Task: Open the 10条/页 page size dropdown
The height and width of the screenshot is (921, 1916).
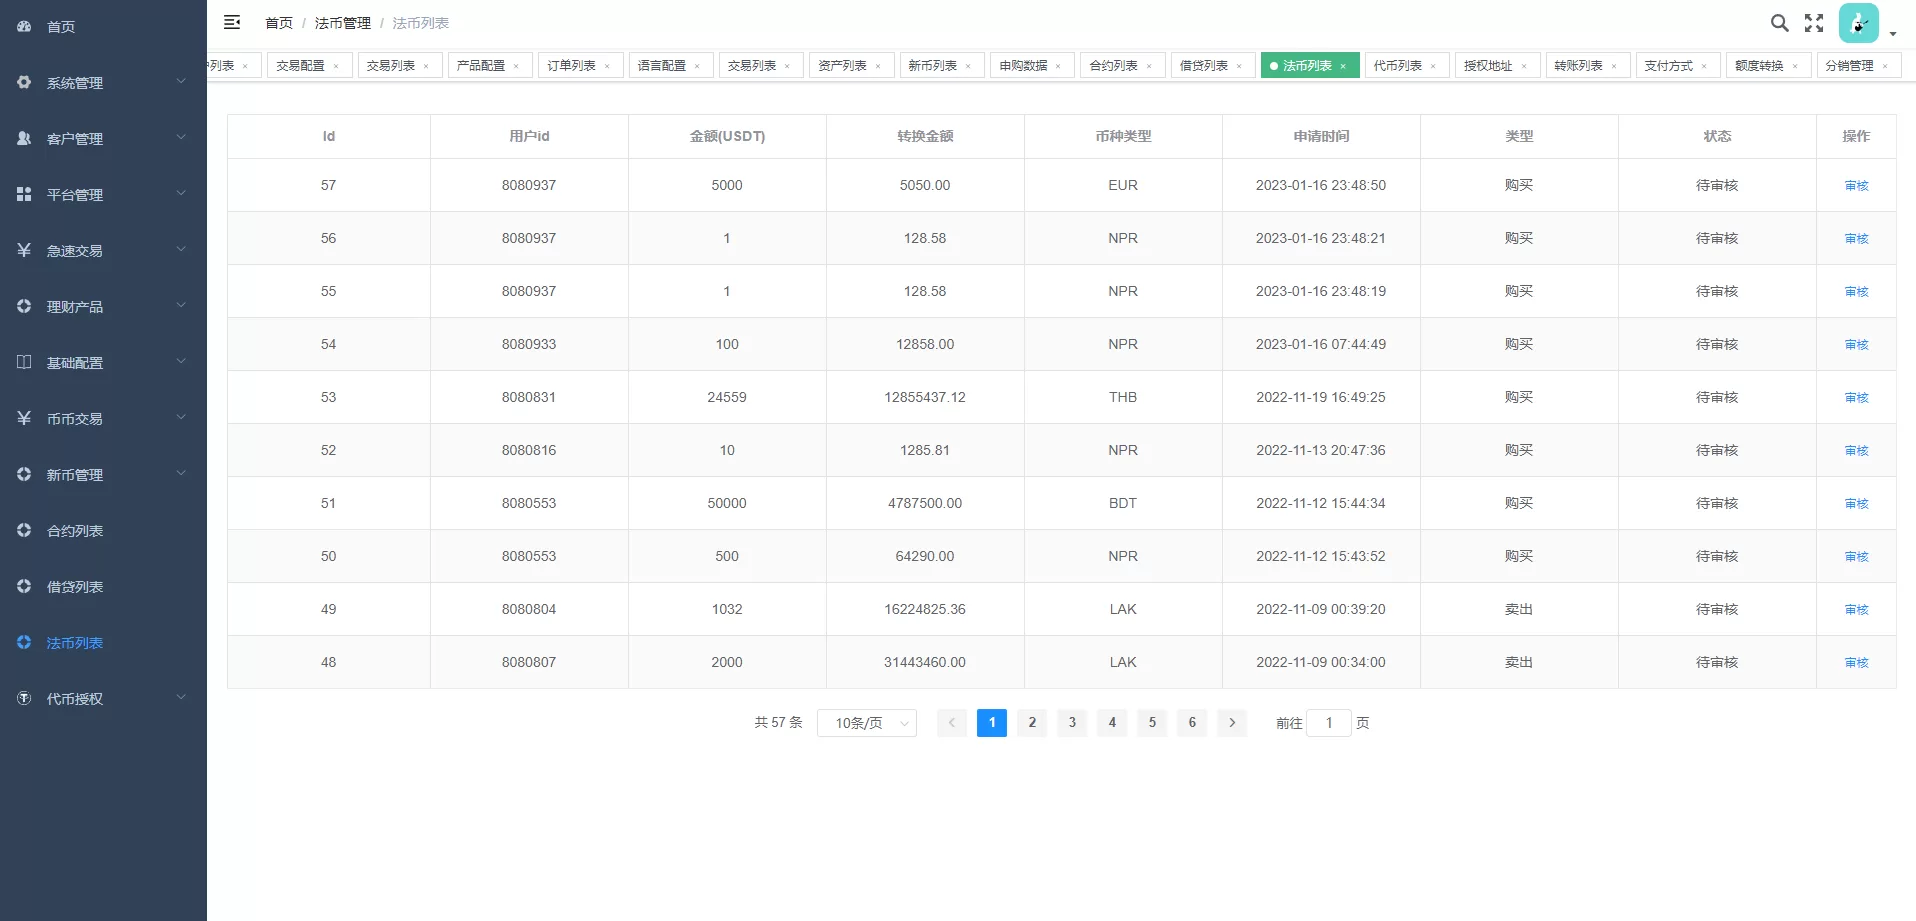Action: [866, 723]
